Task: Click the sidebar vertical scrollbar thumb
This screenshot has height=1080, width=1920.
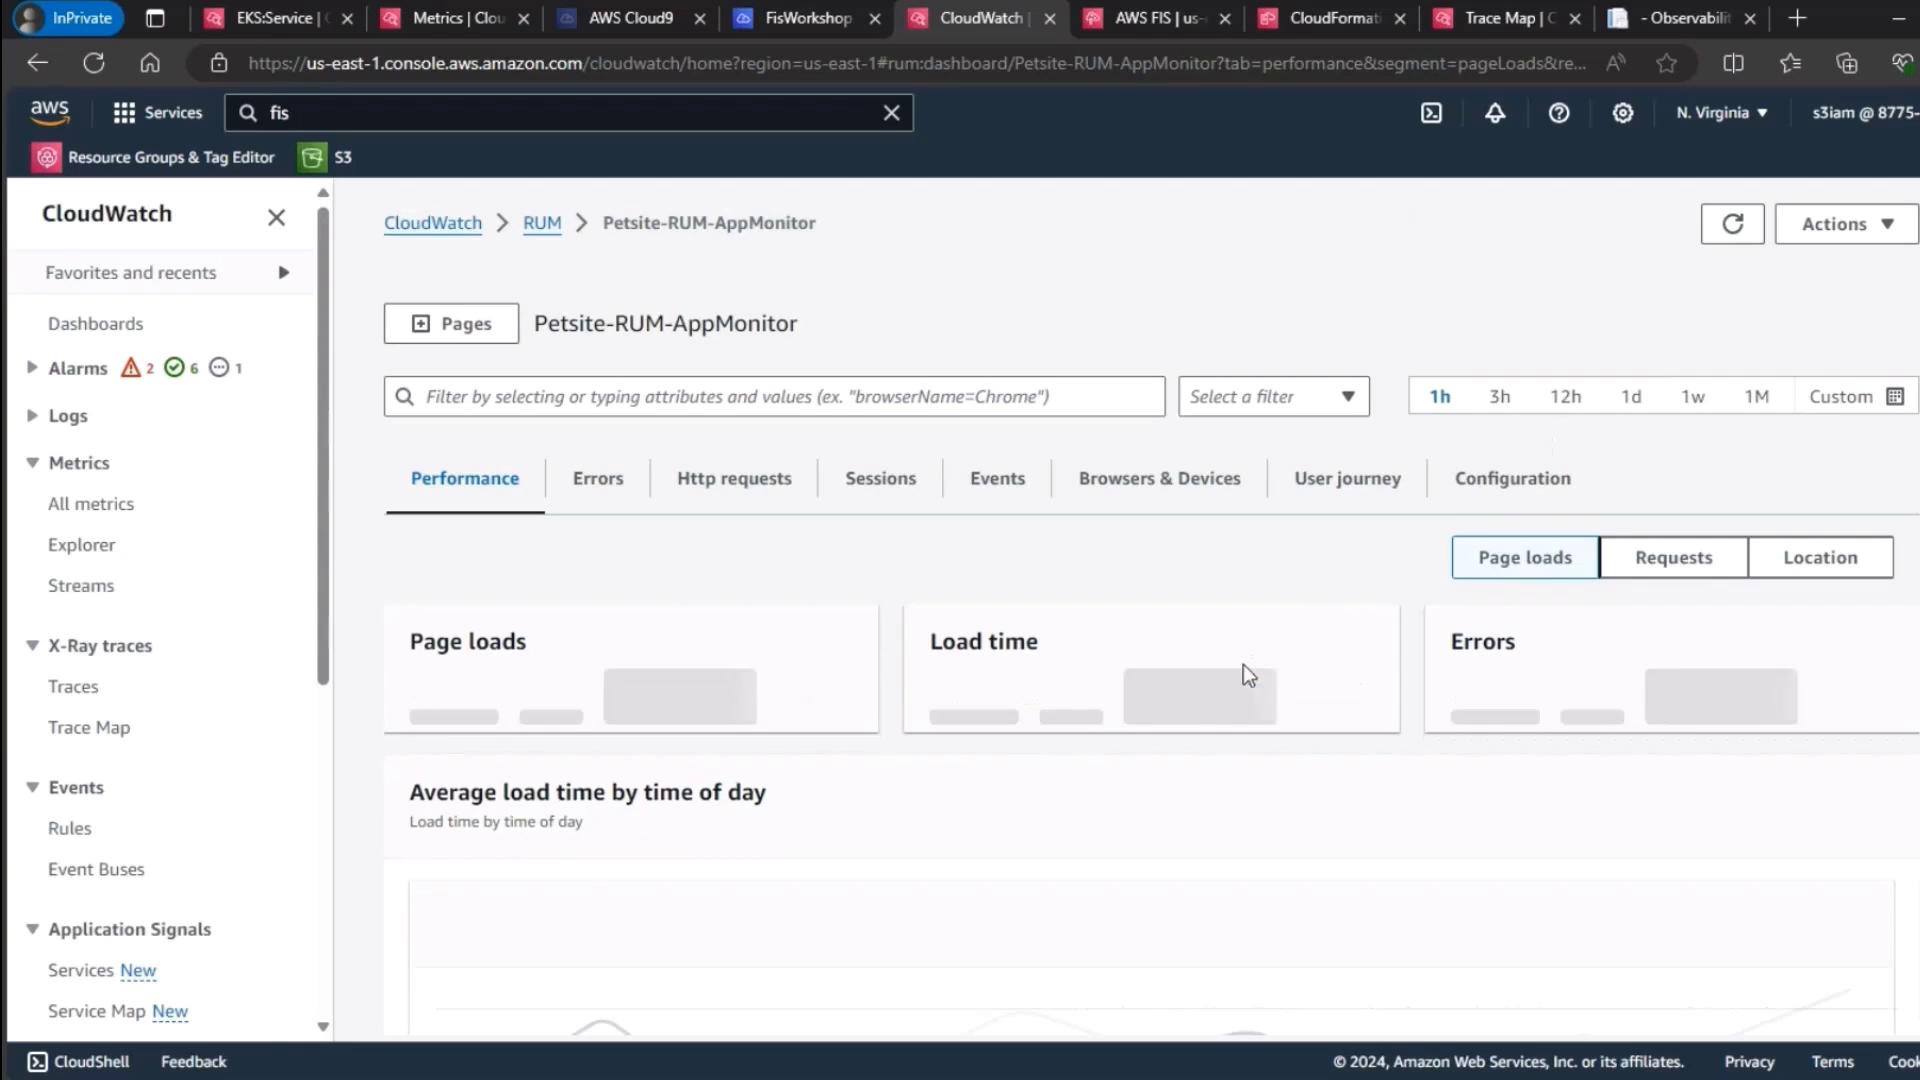Action: (x=323, y=446)
